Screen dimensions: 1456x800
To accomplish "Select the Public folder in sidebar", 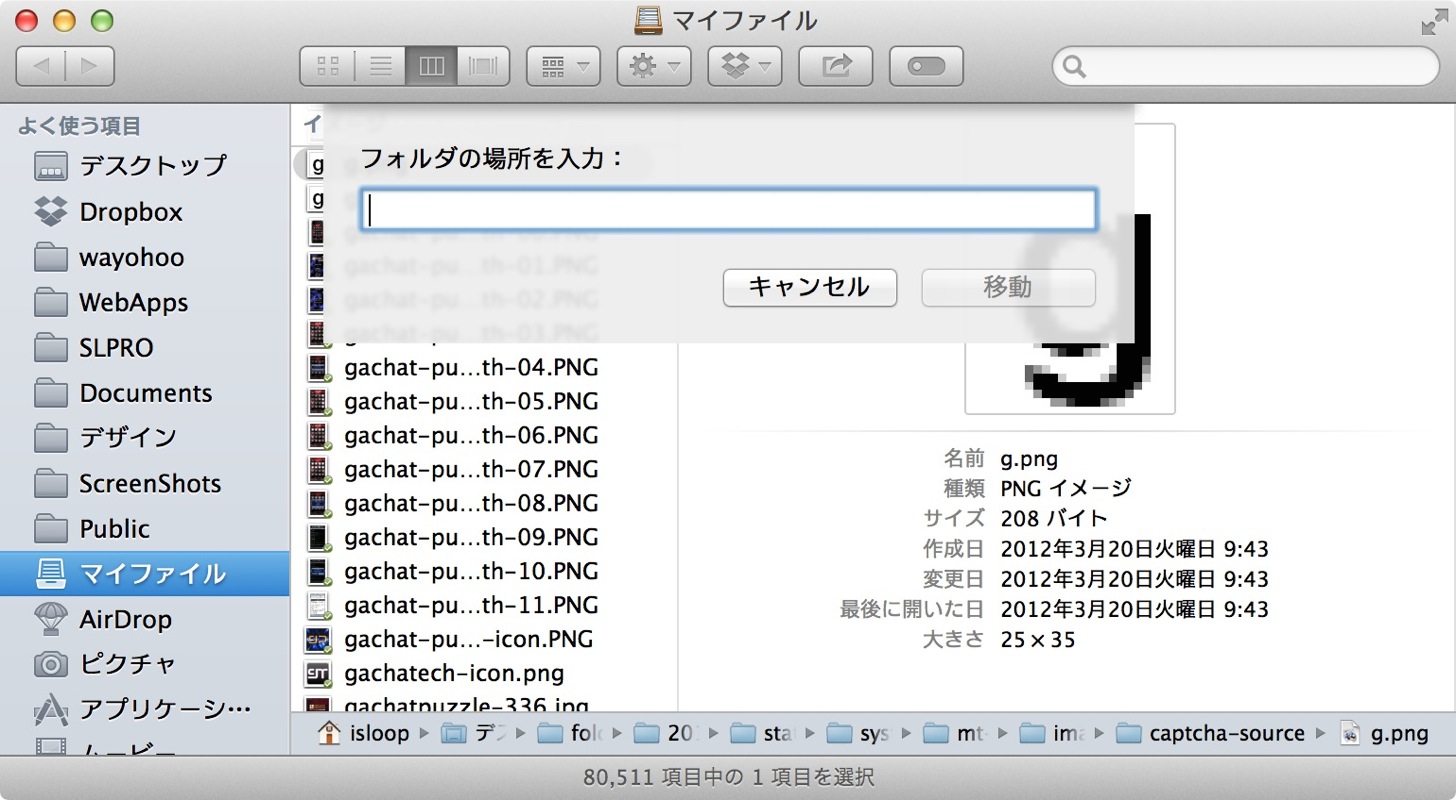I will tap(145, 529).
